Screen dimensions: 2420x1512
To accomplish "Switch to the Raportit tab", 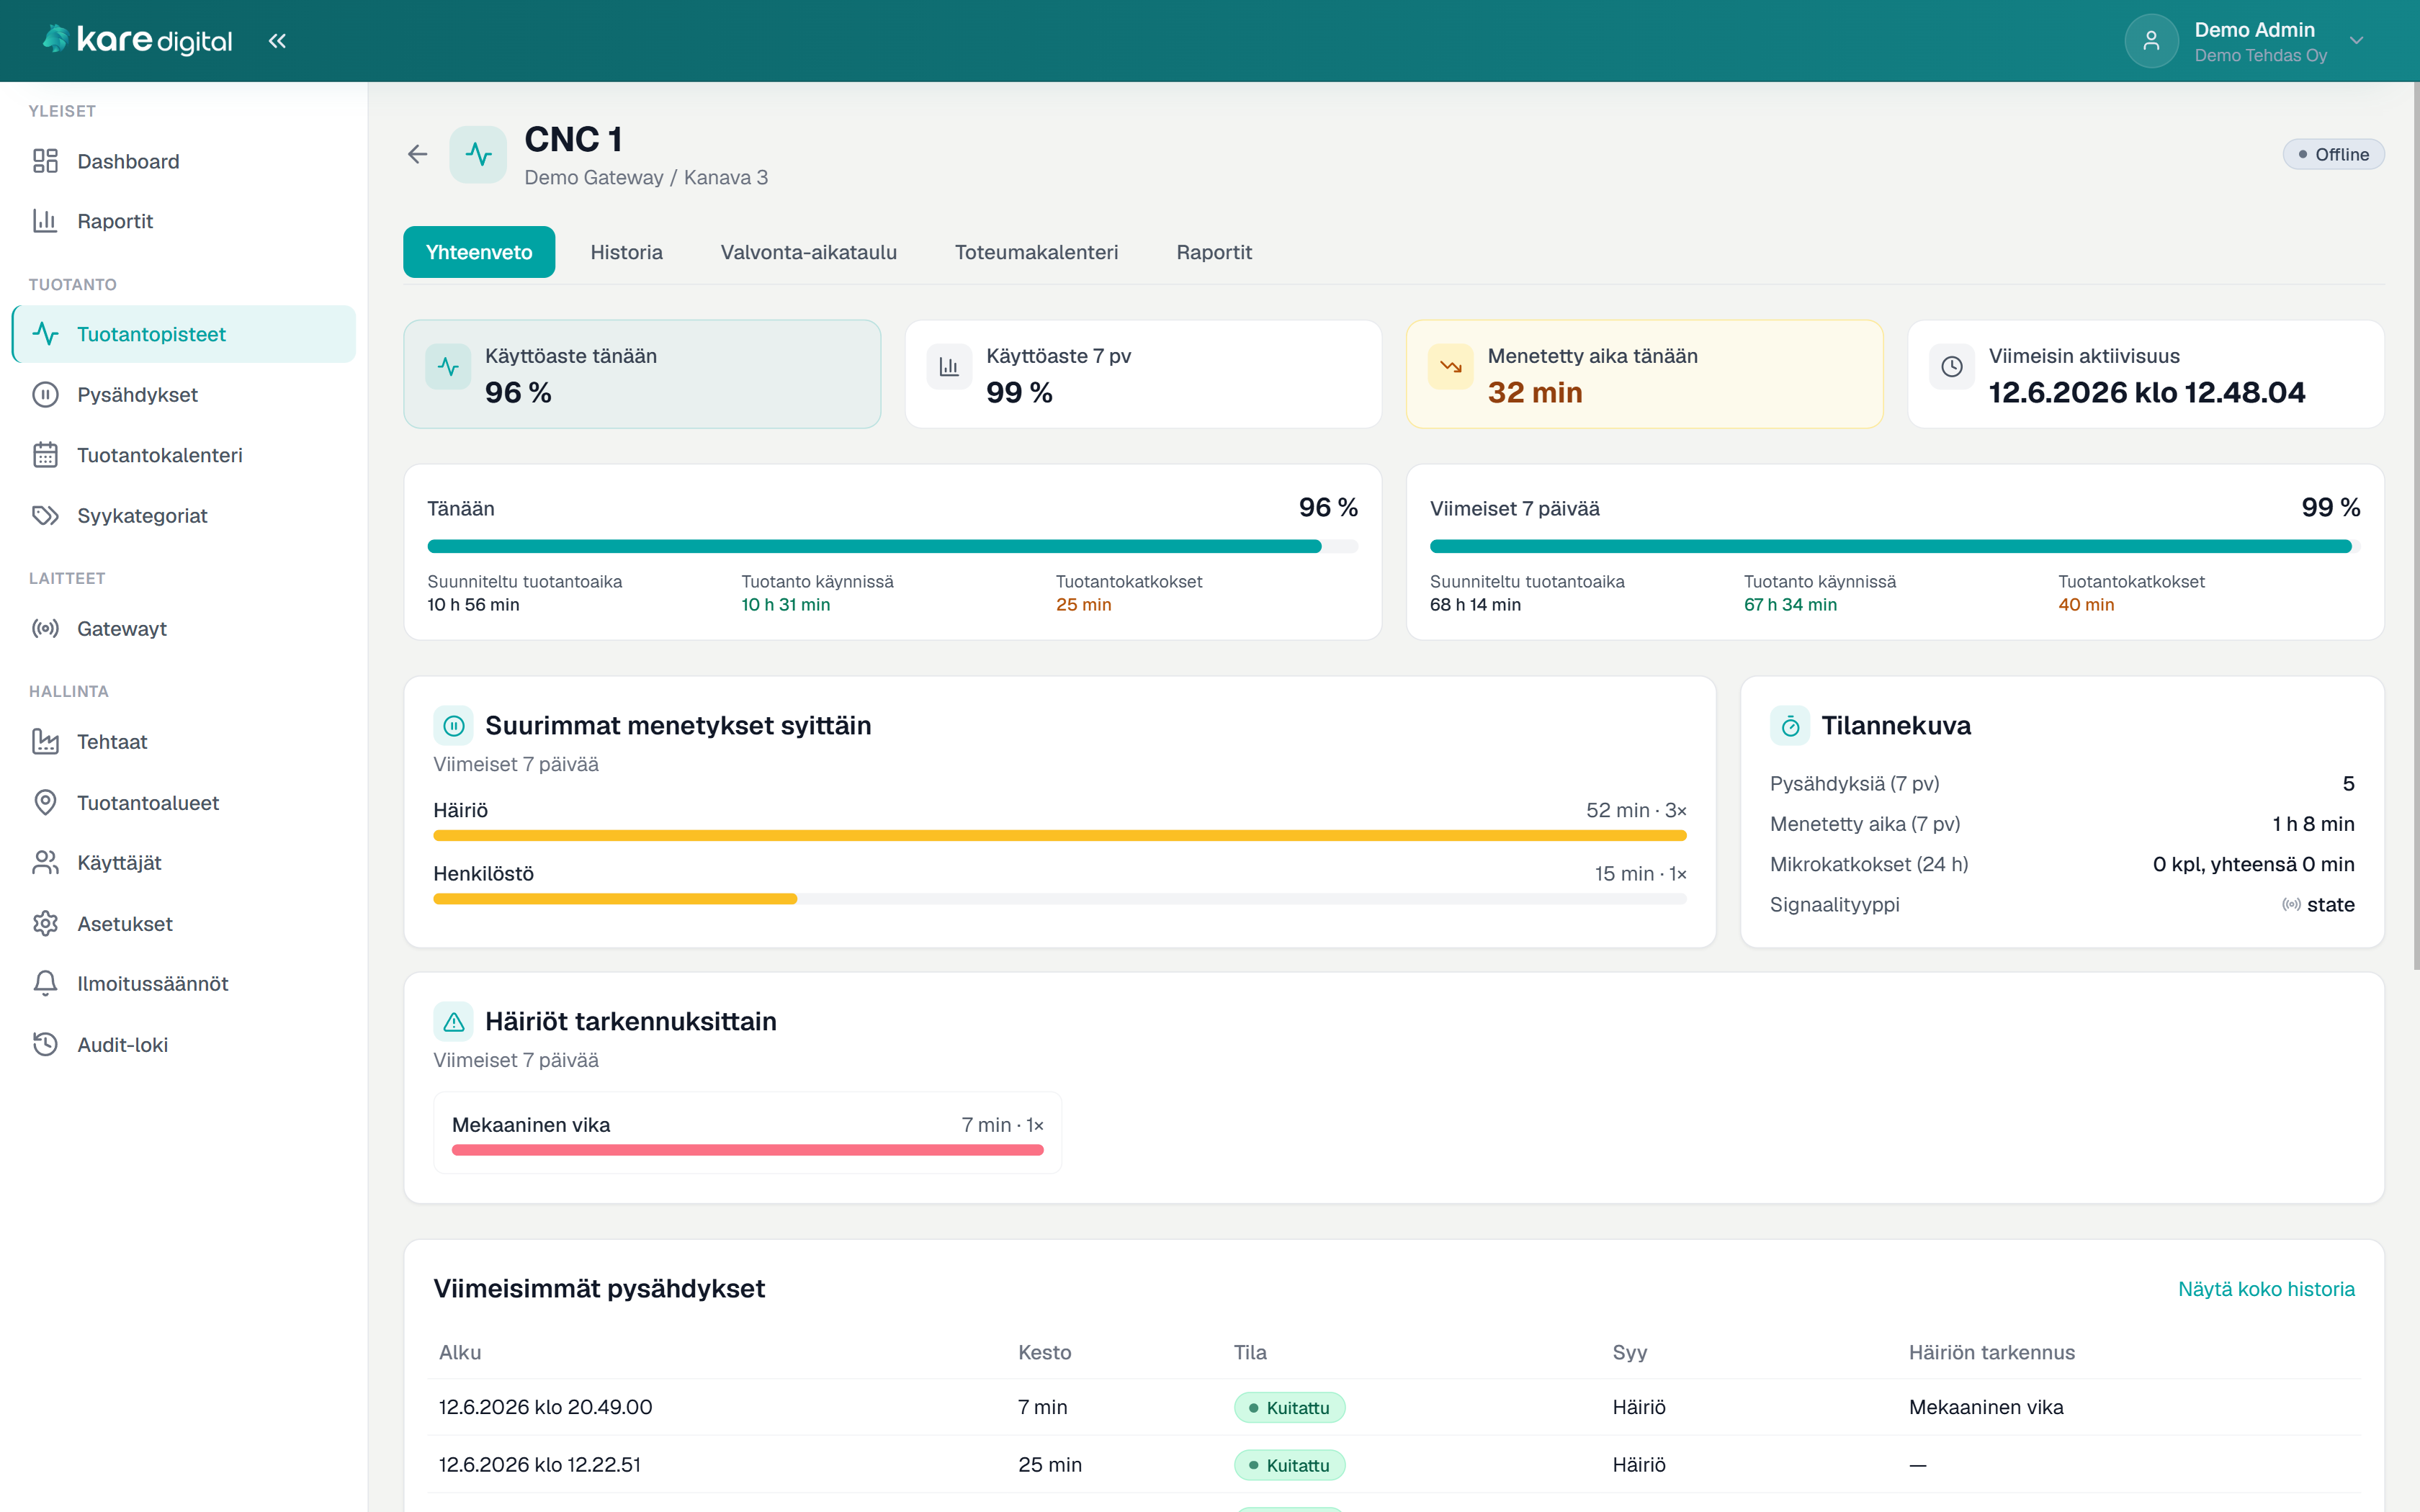I will point(1214,252).
